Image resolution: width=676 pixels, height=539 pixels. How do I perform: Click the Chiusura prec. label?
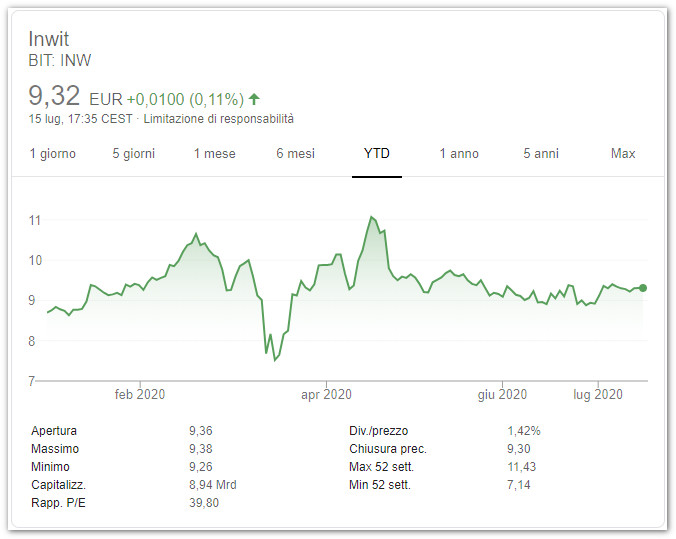pyautogui.click(x=388, y=449)
